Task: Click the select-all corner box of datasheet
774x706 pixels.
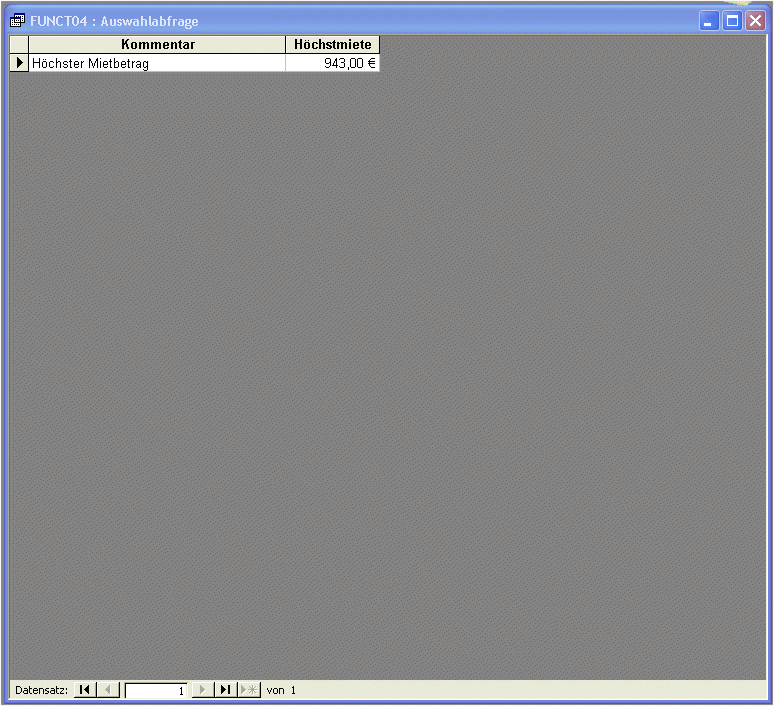Action: point(19,44)
